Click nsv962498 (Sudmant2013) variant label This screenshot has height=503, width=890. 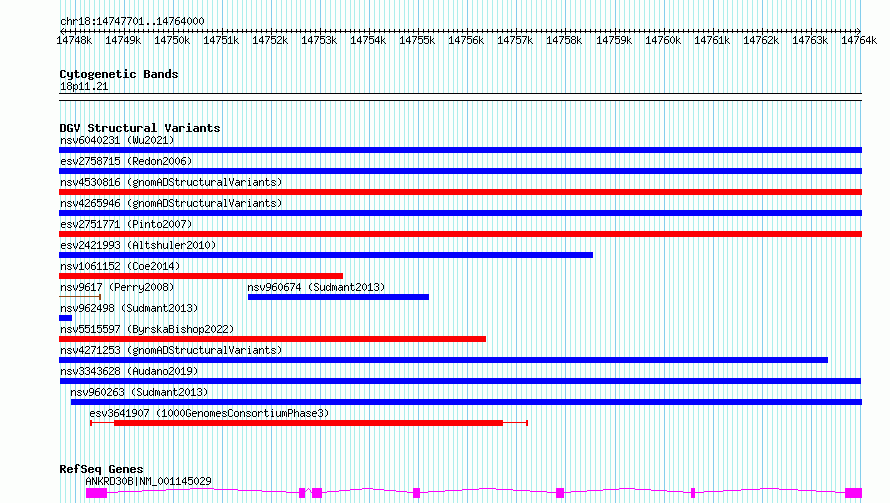(x=129, y=308)
